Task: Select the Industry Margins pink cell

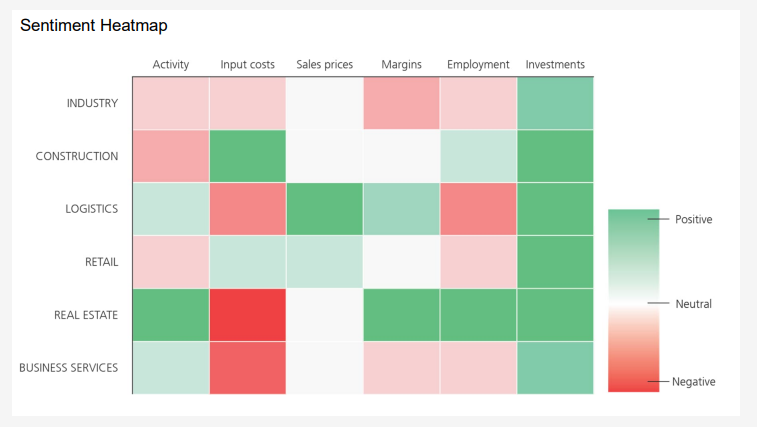Action: 401,103
